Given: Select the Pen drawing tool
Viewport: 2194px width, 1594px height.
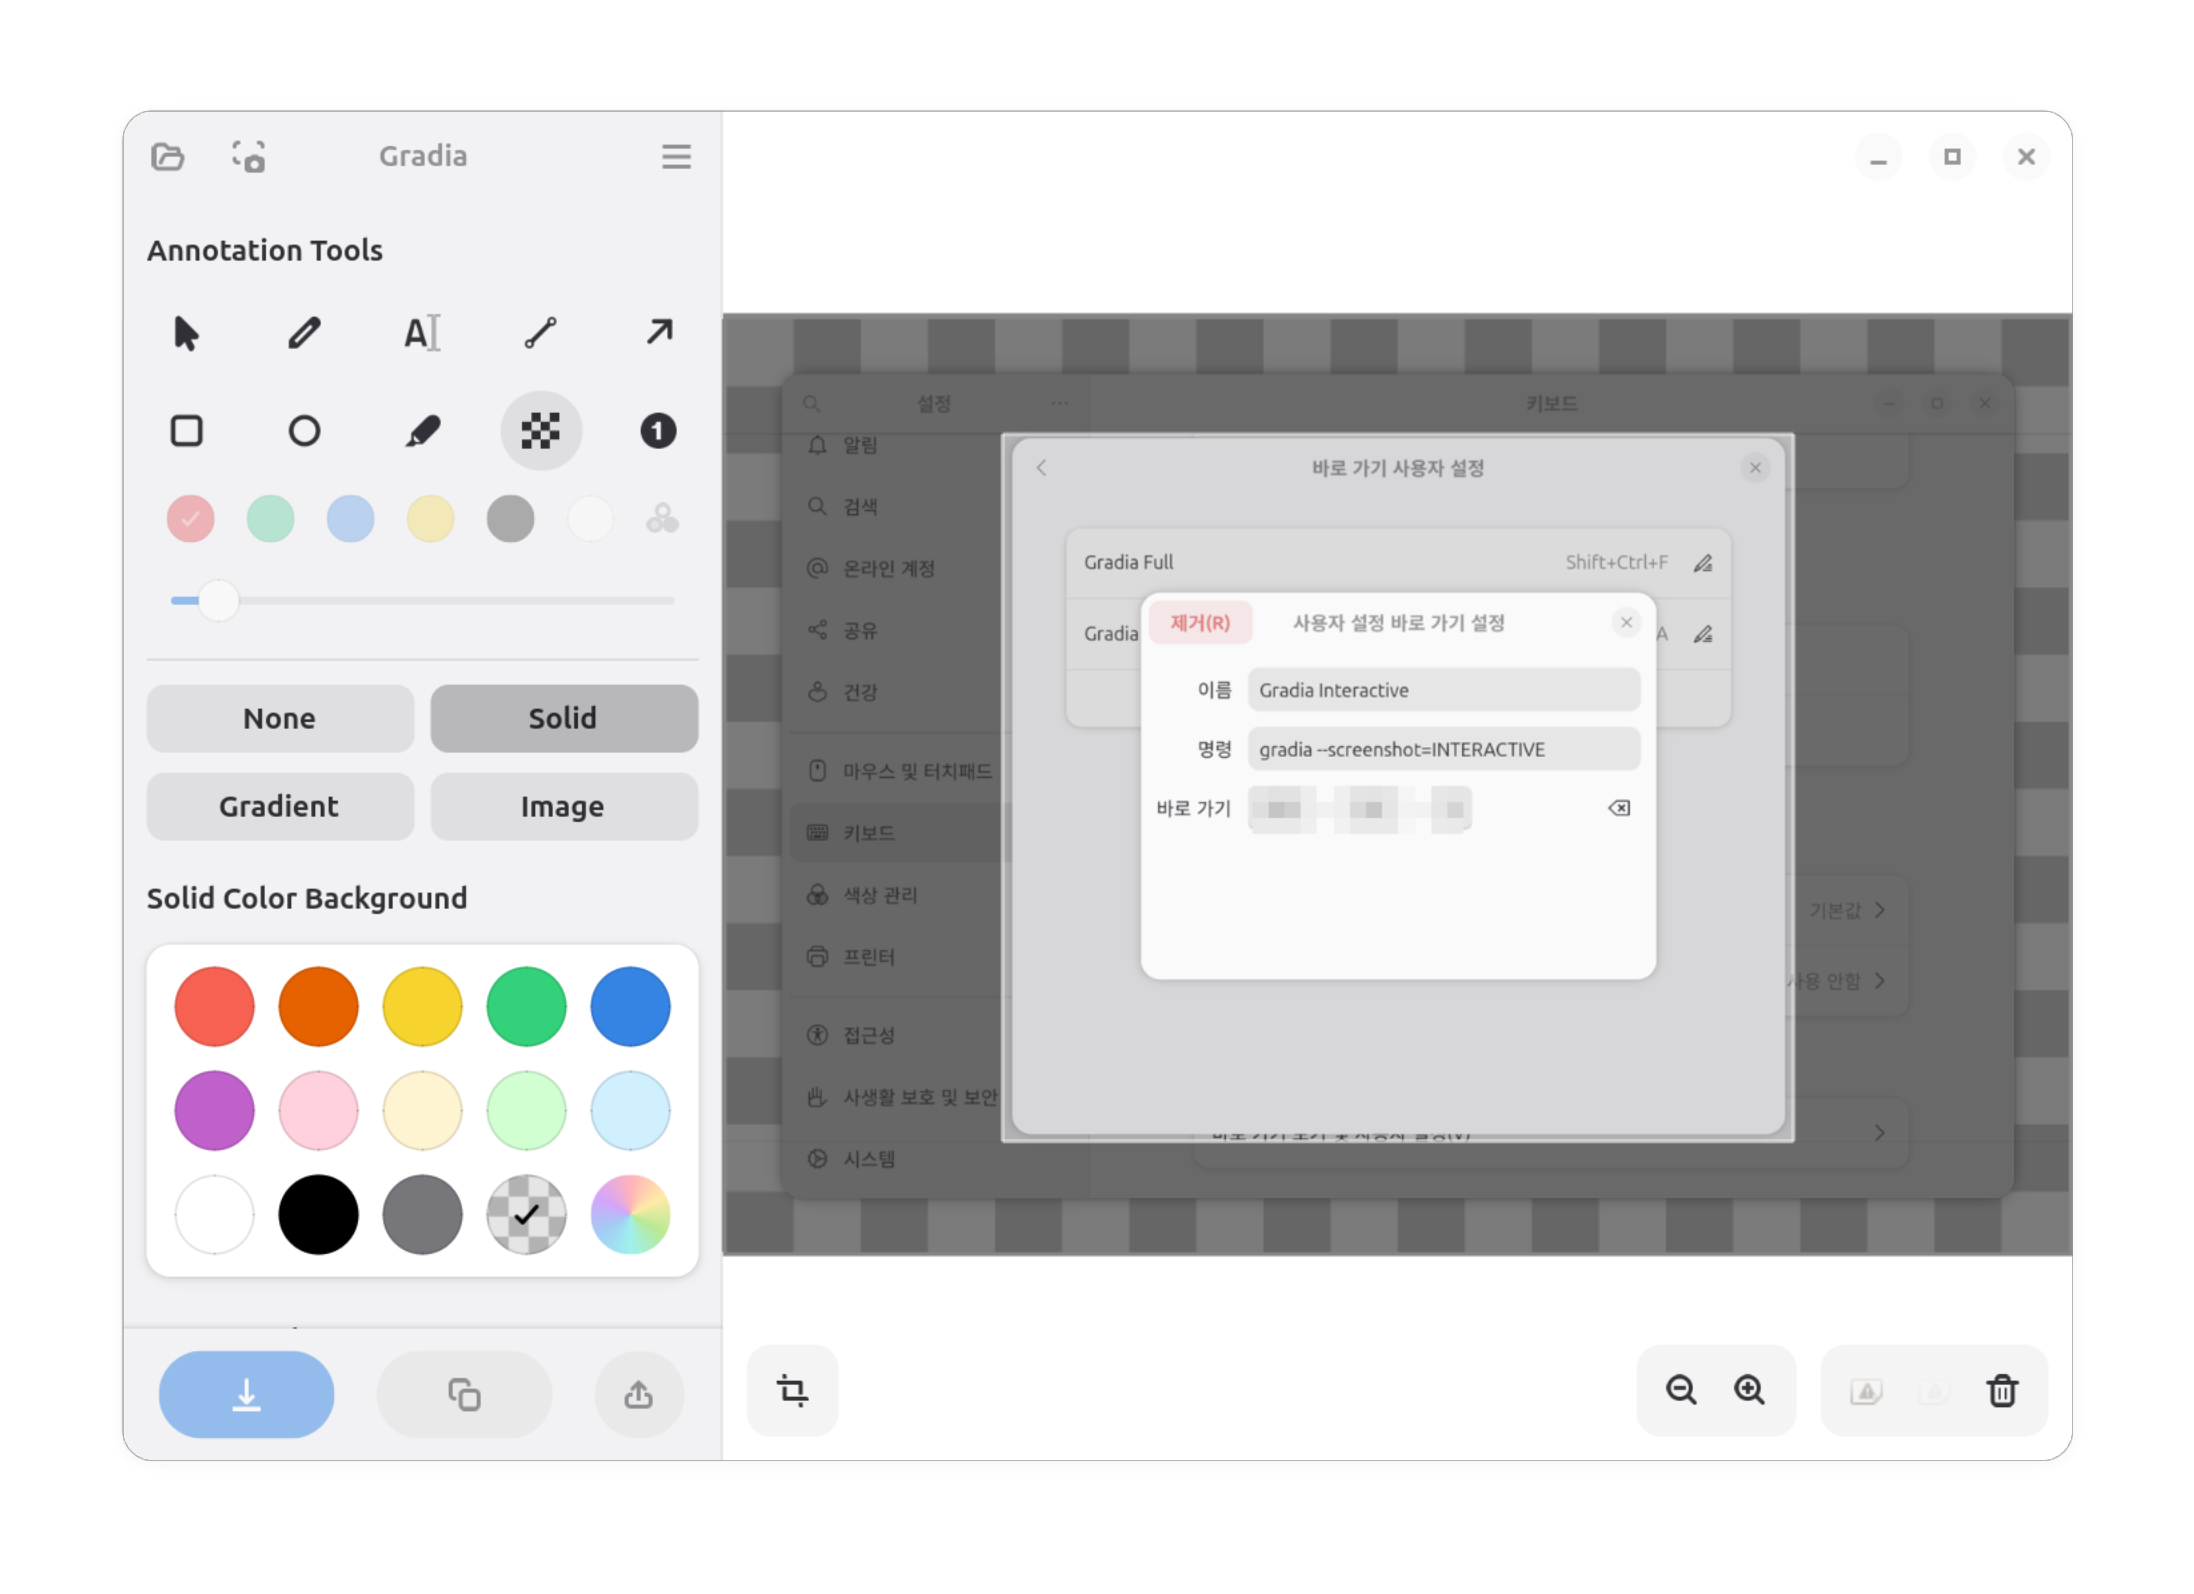Looking at the screenshot, I should (x=304, y=333).
